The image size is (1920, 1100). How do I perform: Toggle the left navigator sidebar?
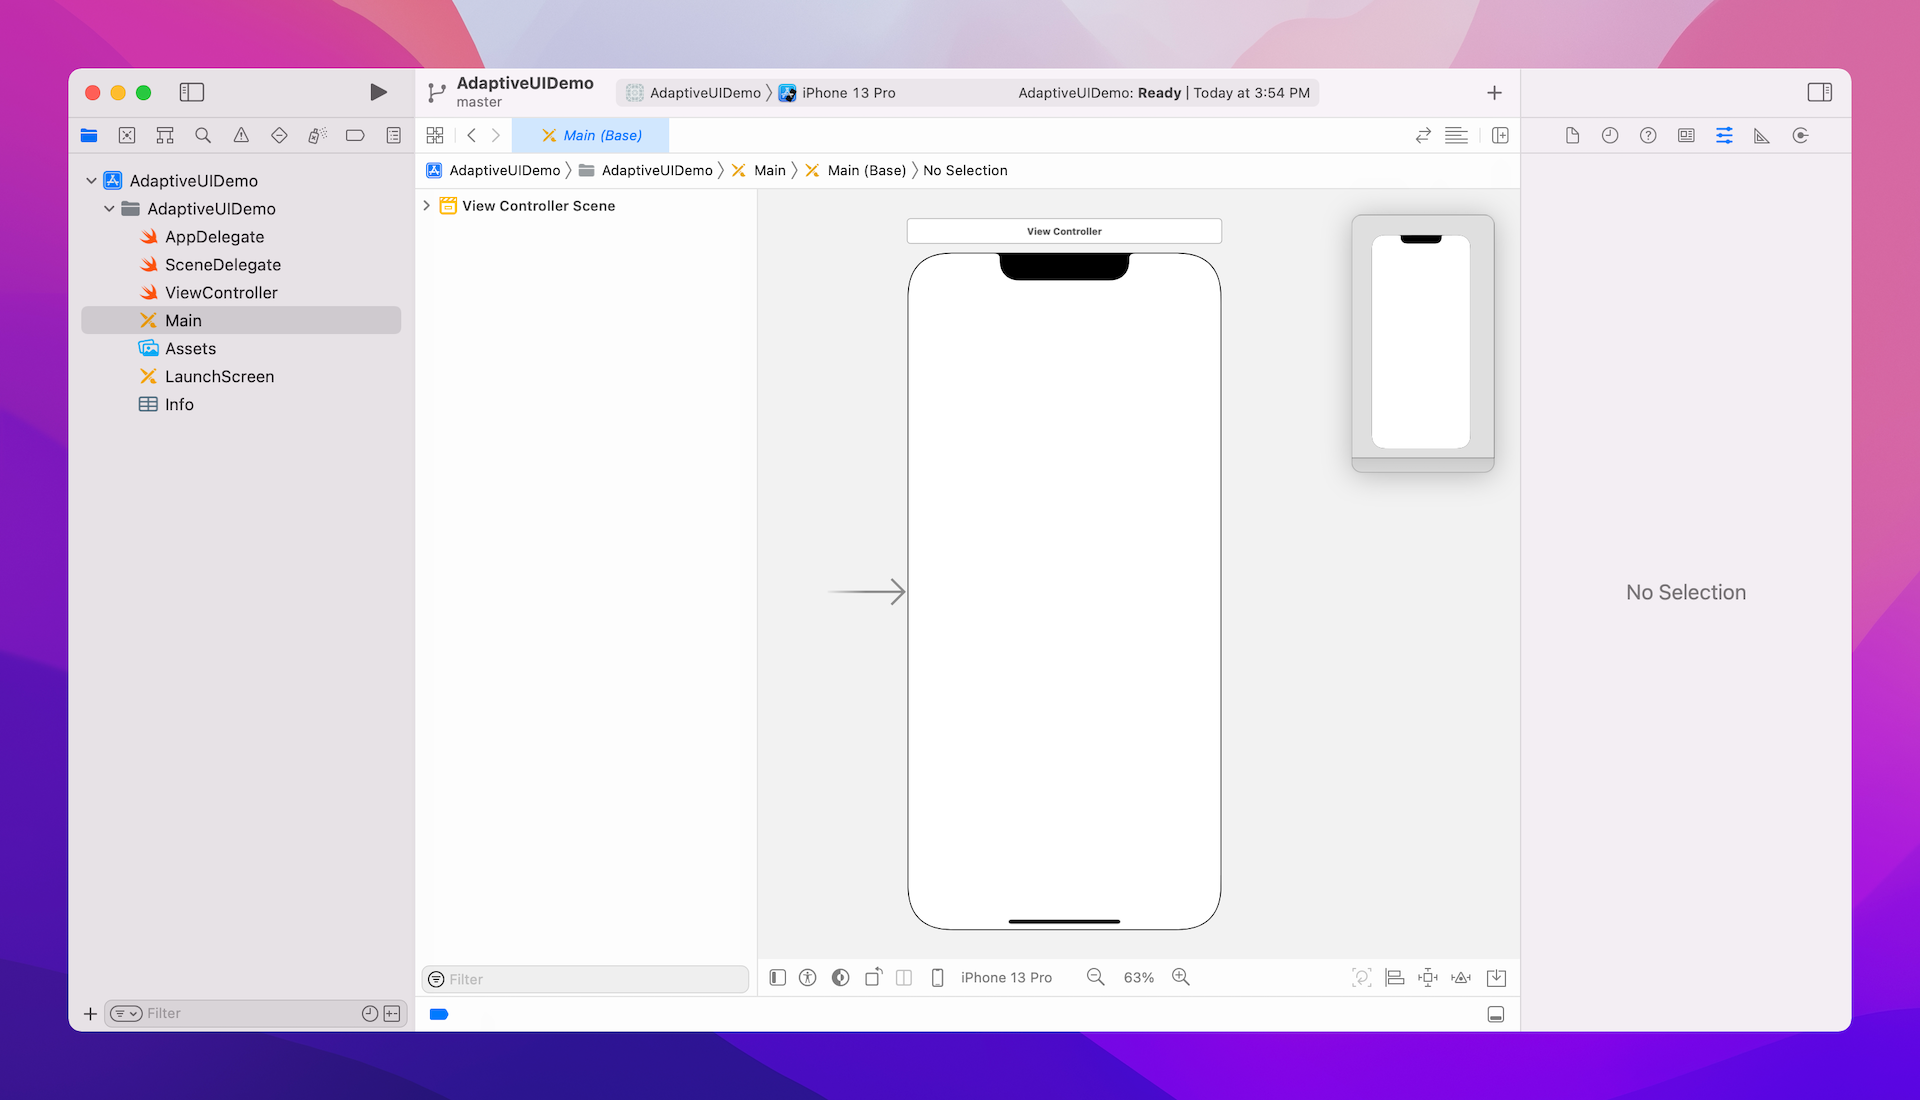click(x=191, y=92)
